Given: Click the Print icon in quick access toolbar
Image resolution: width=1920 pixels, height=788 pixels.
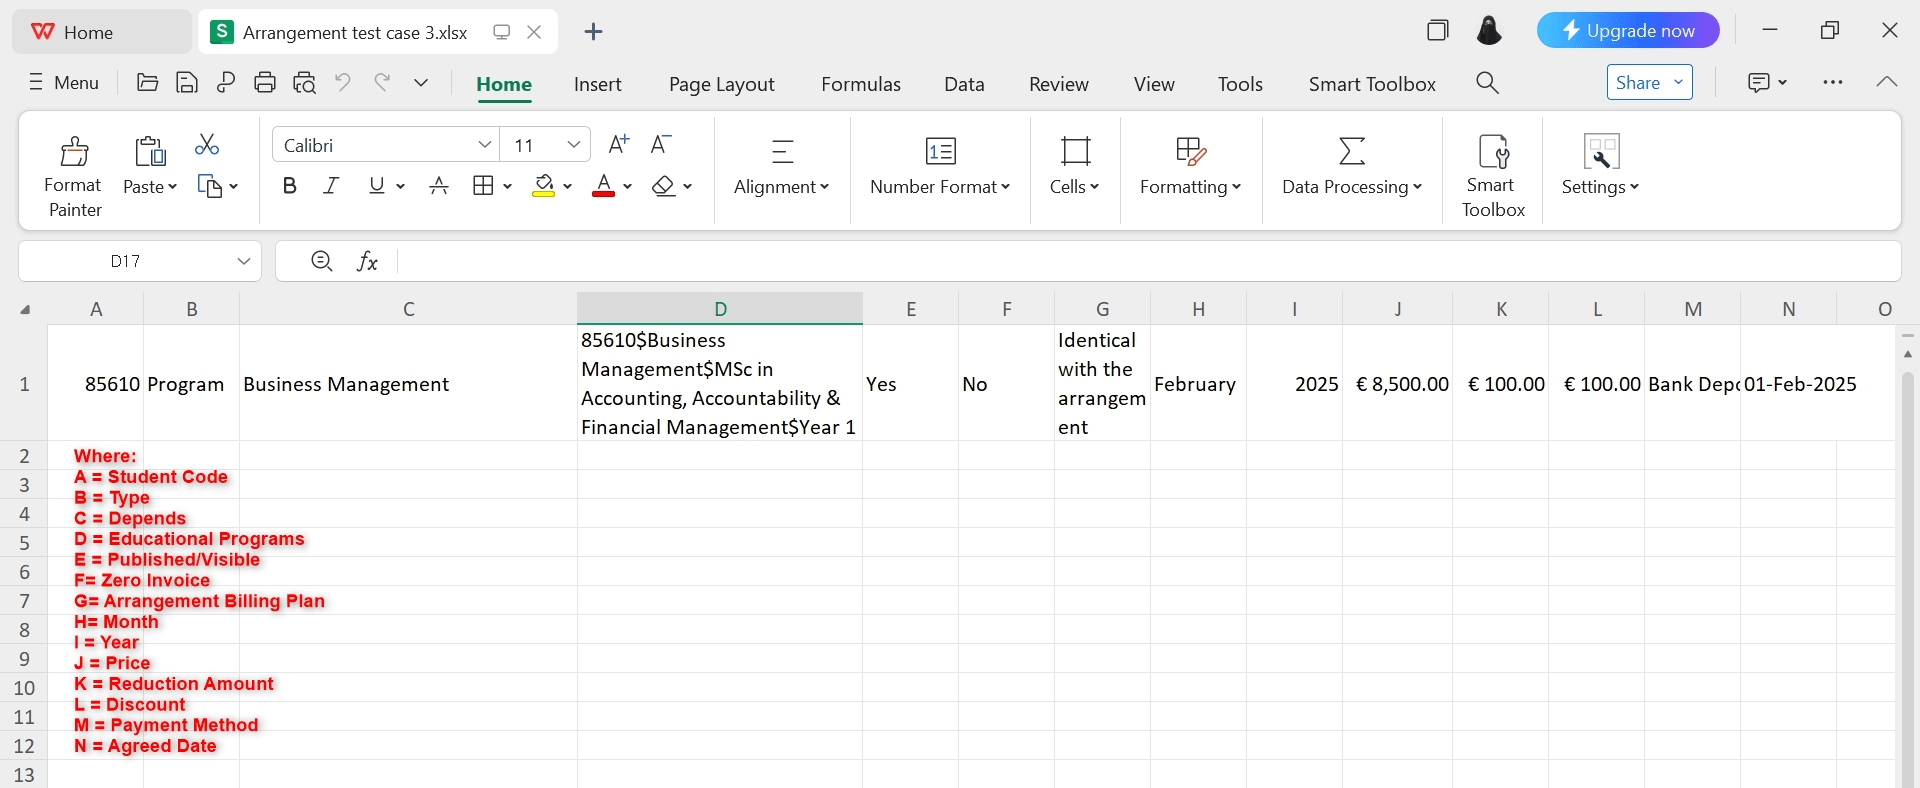Looking at the screenshot, I should pos(265,83).
